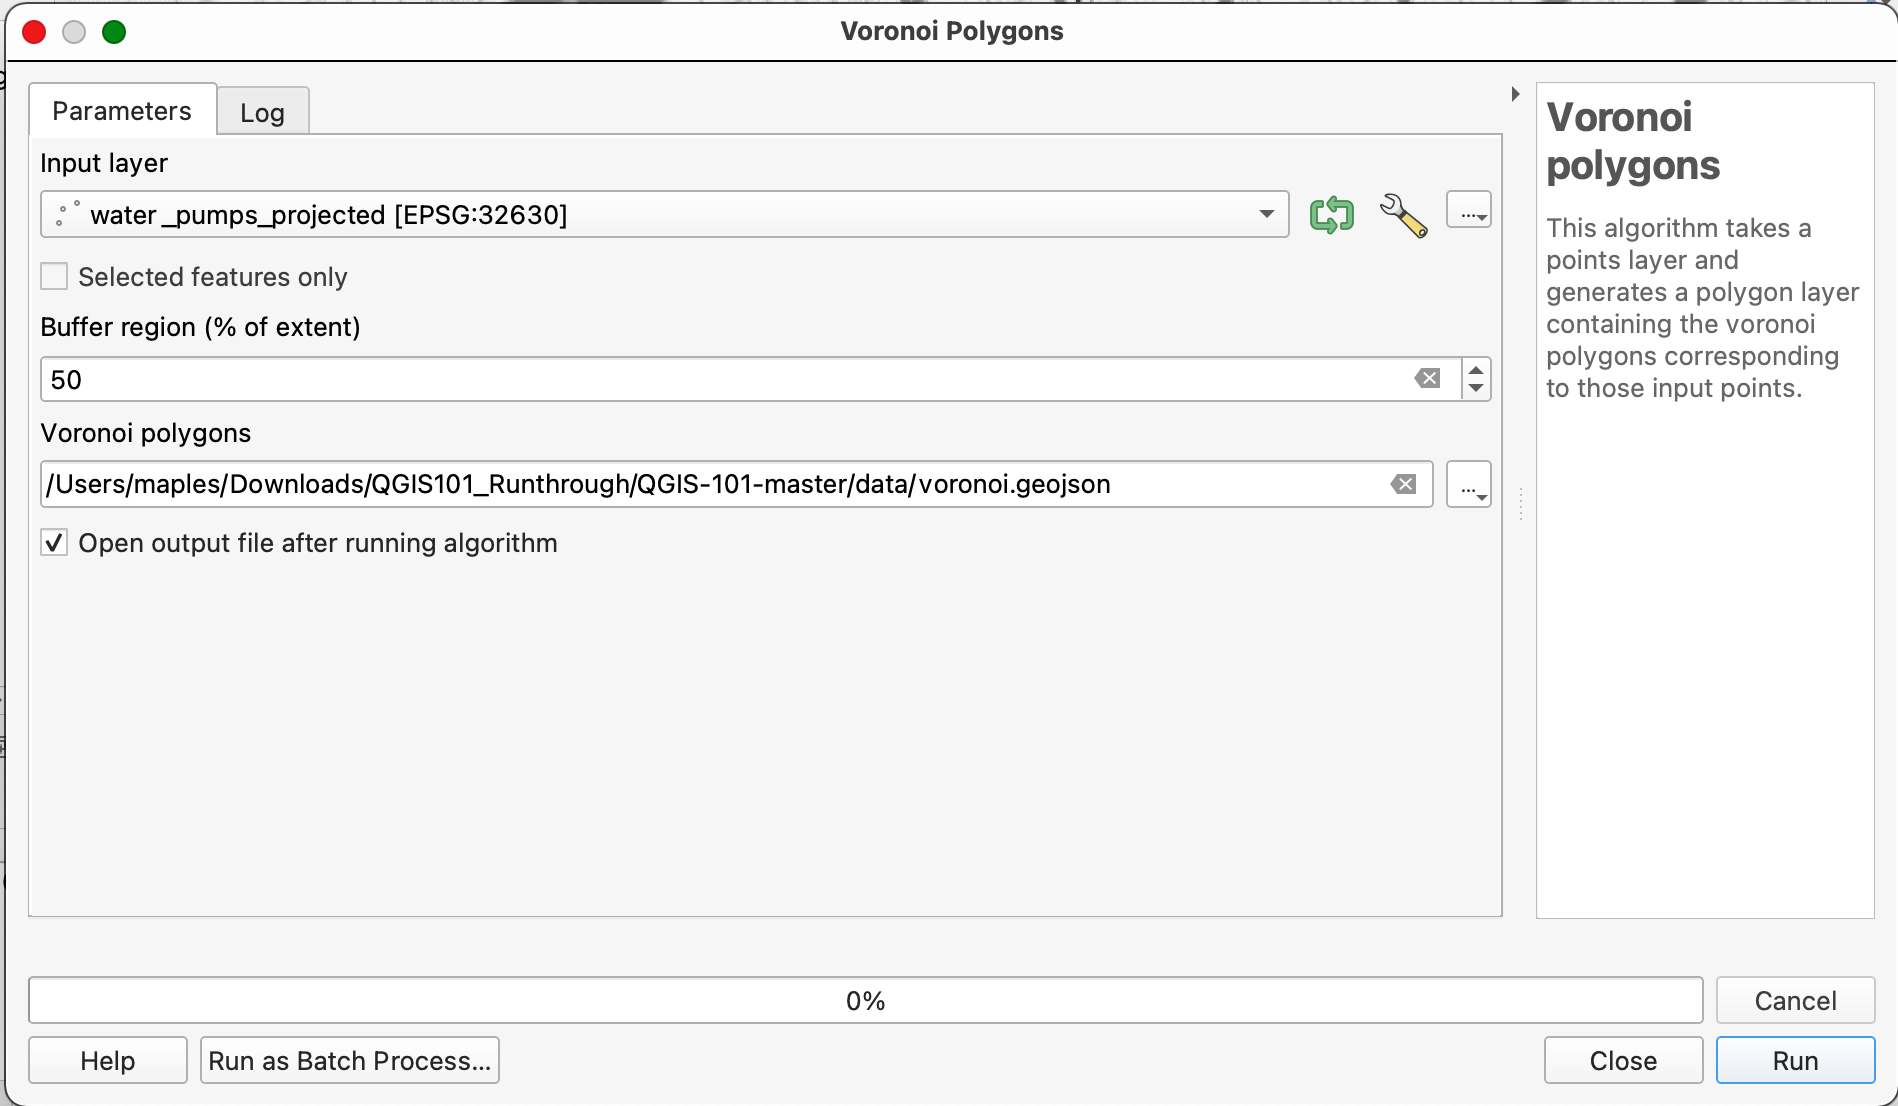Clear the Voronoi polygons output path
The height and width of the screenshot is (1106, 1898).
(1404, 485)
